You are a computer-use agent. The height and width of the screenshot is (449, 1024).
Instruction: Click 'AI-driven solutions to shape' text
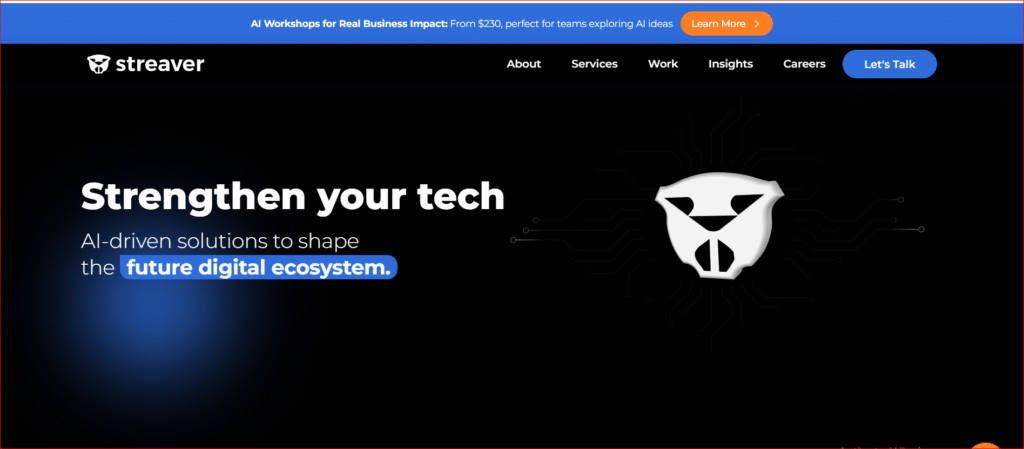pos(220,241)
